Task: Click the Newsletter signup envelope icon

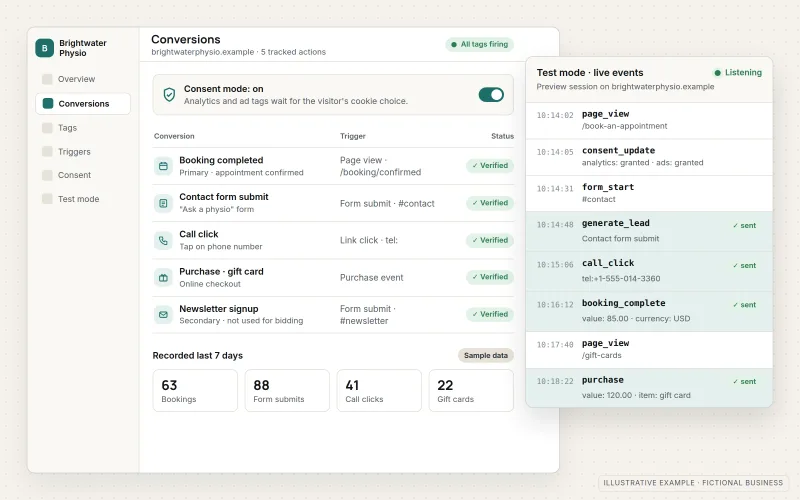Action: [163, 314]
